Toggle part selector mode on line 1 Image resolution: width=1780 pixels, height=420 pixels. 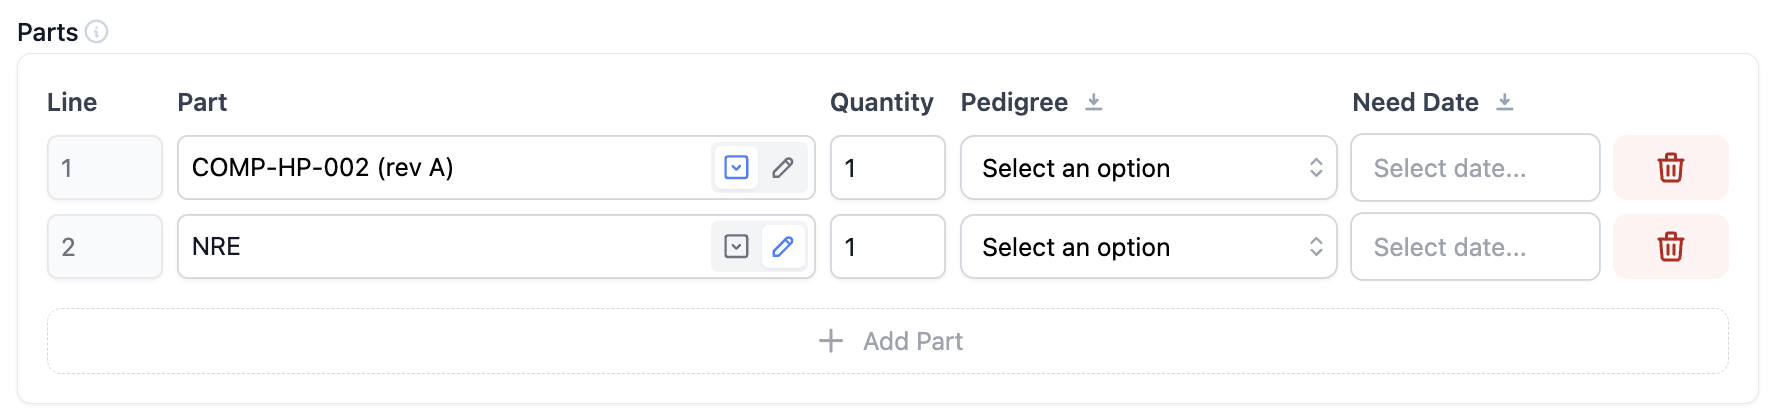736,168
